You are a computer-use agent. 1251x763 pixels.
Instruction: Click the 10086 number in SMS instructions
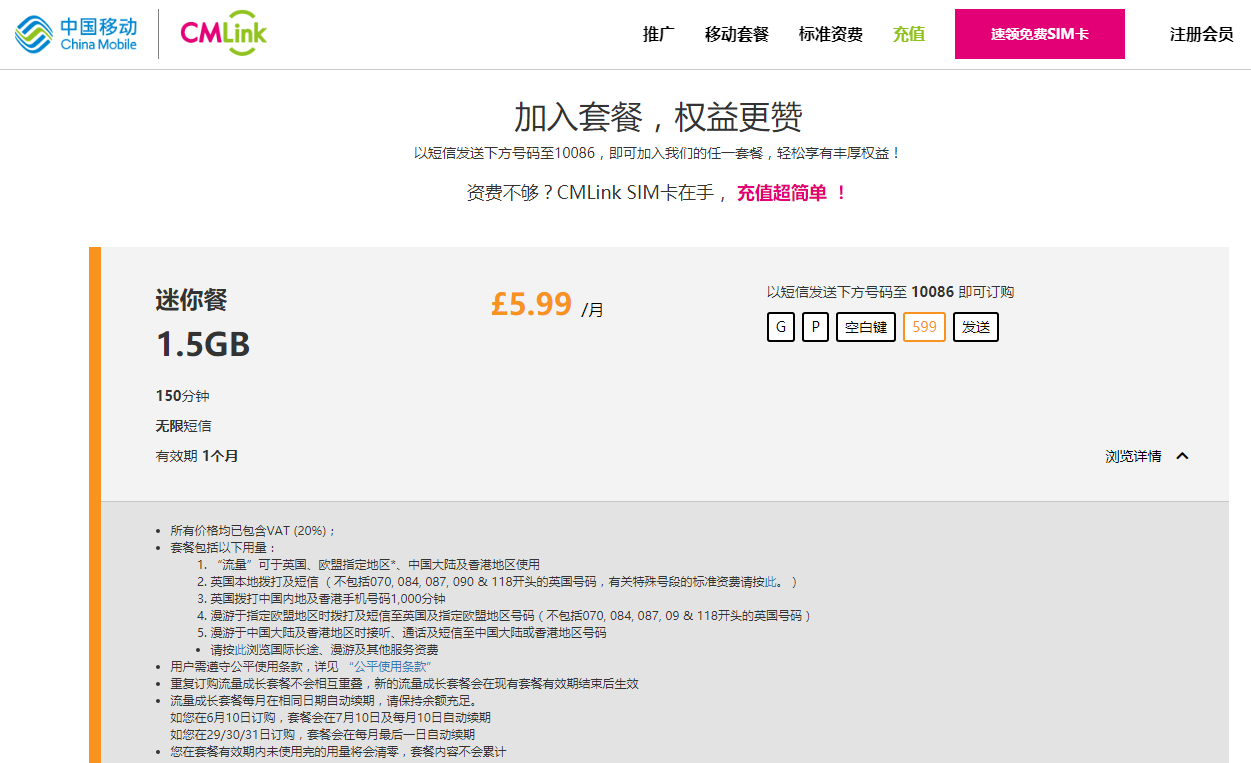coord(932,292)
